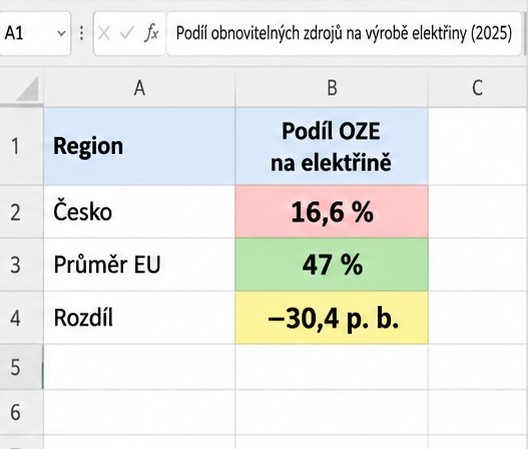Click the Cancel X icon in formula bar
528x449 pixels.
[104, 33]
